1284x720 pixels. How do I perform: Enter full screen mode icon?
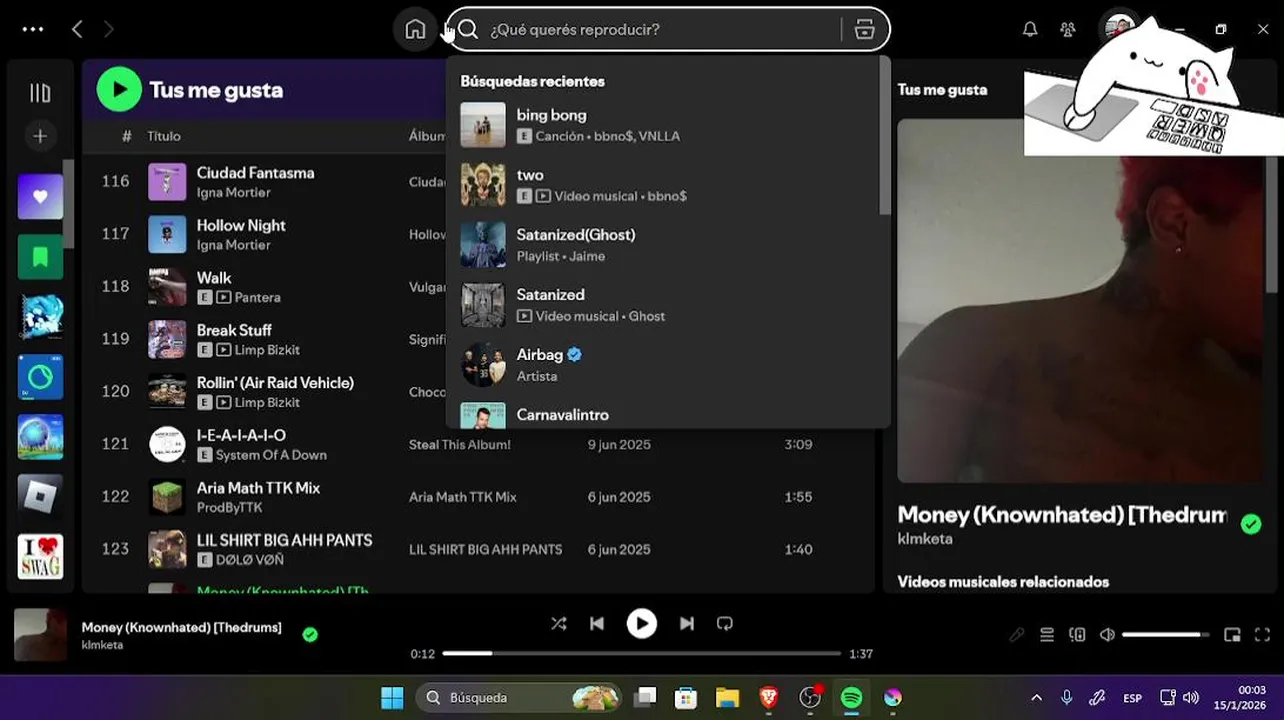[x=1262, y=635]
